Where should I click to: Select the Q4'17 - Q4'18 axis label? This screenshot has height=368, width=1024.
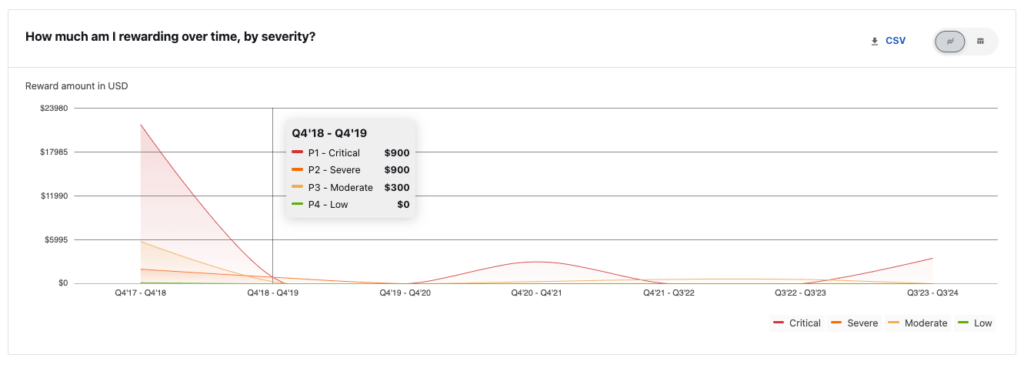(x=140, y=294)
